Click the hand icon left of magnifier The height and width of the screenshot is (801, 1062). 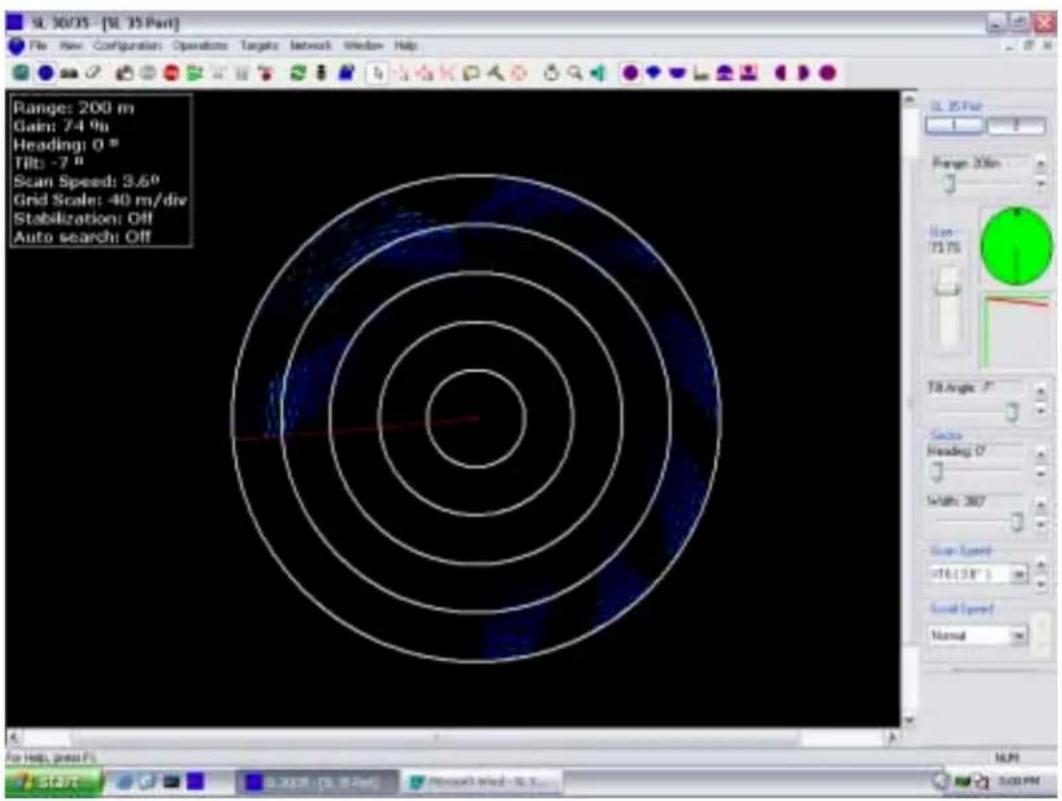(551, 72)
